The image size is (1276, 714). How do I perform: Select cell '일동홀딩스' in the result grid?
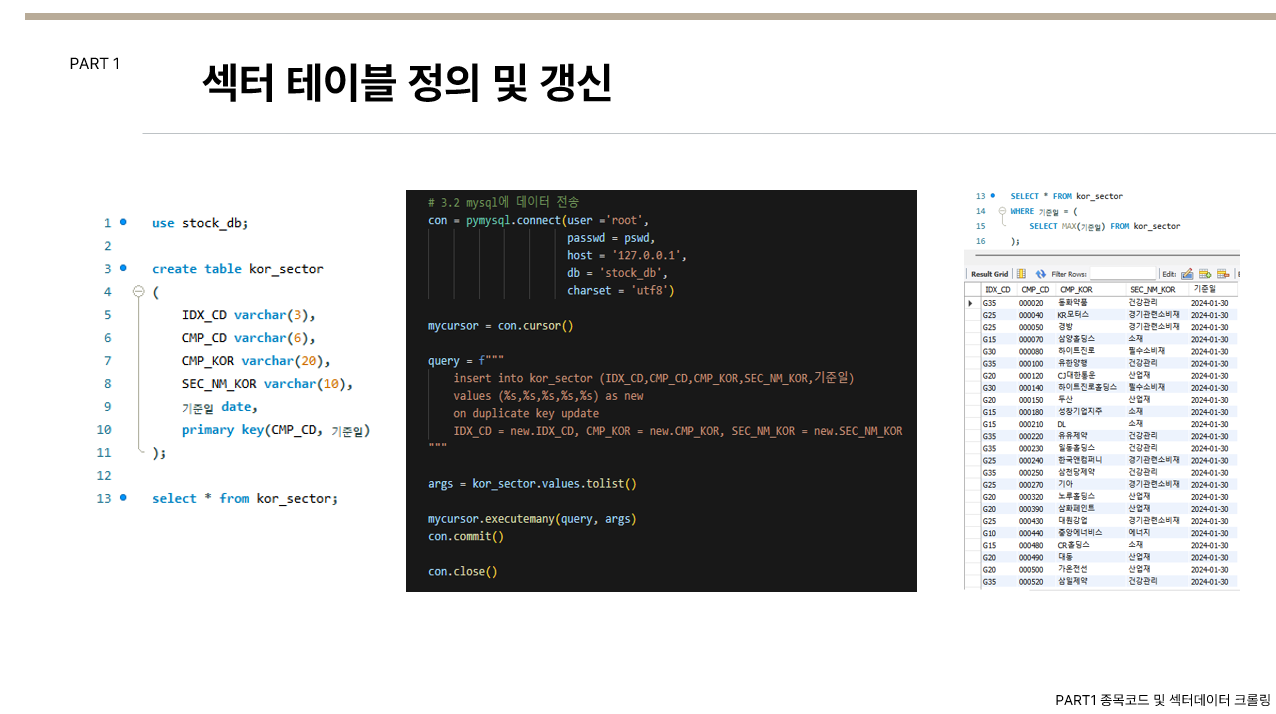[1076, 448]
